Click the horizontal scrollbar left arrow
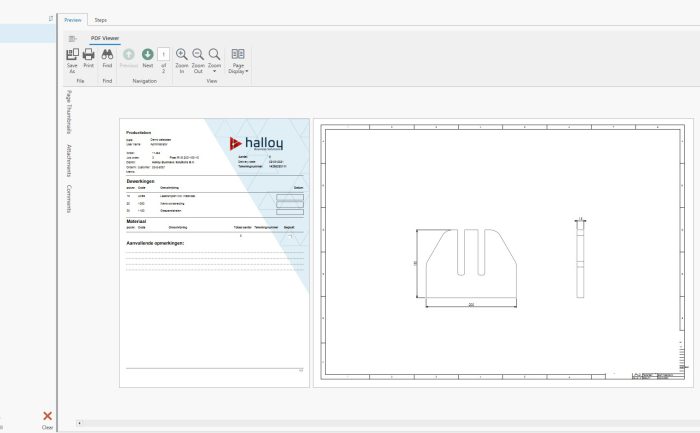700x433 pixels. tap(80, 423)
